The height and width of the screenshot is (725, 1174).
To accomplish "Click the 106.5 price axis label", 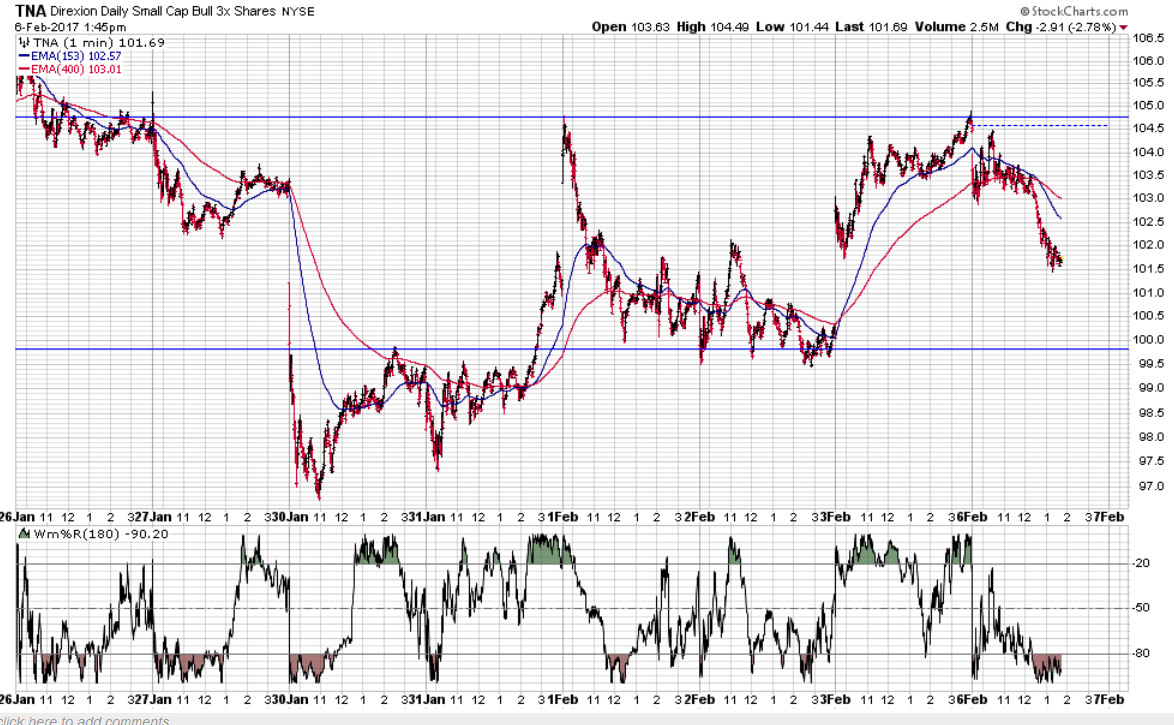I will 1149,38.
